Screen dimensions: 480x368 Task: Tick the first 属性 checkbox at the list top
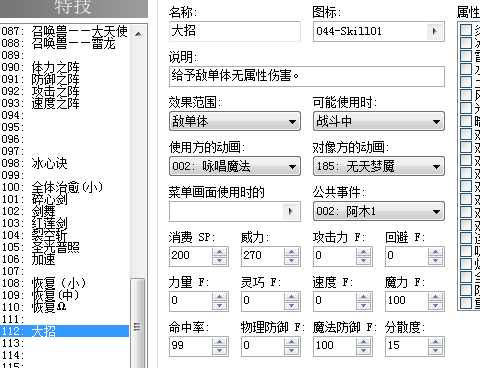coord(466,30)
